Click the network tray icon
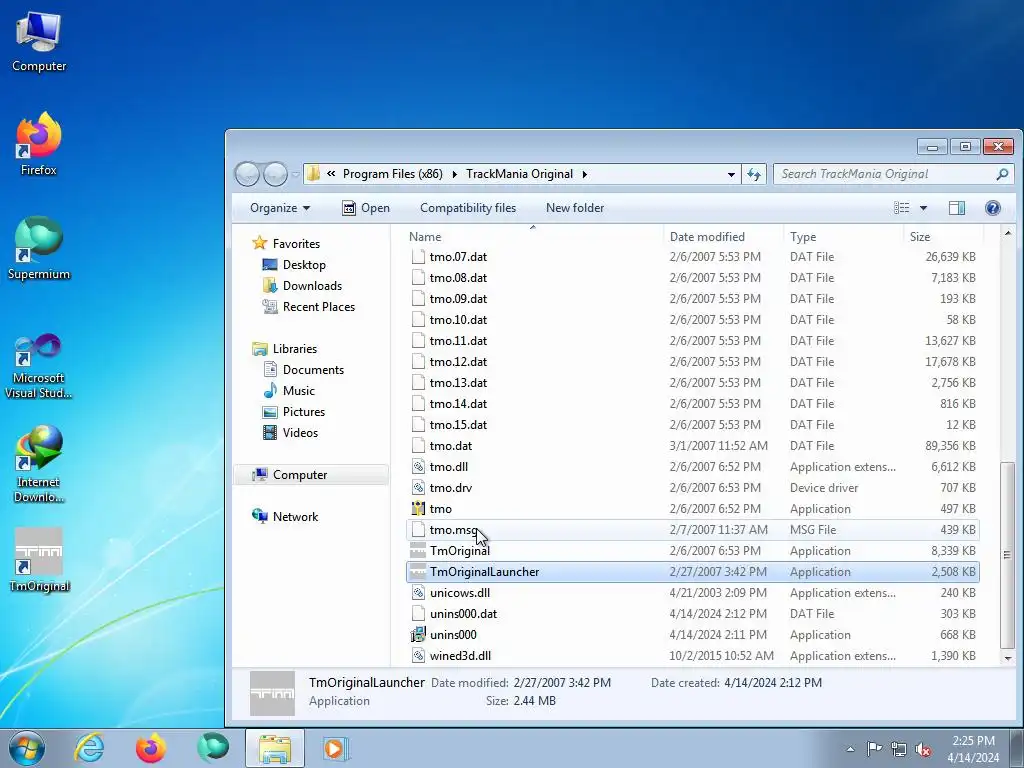The image size is (1024, 768). point(899,748)
